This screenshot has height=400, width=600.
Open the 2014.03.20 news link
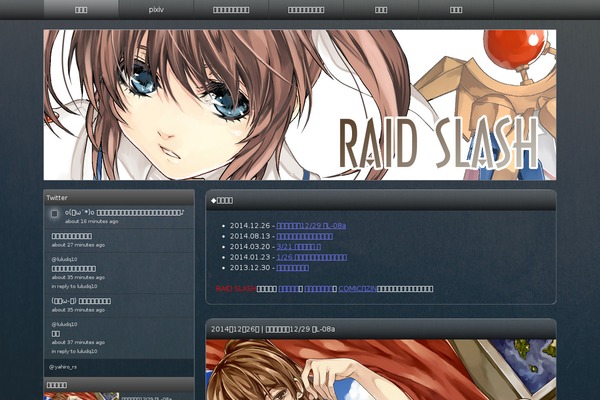pyautogui.click(x=298, y=247)
